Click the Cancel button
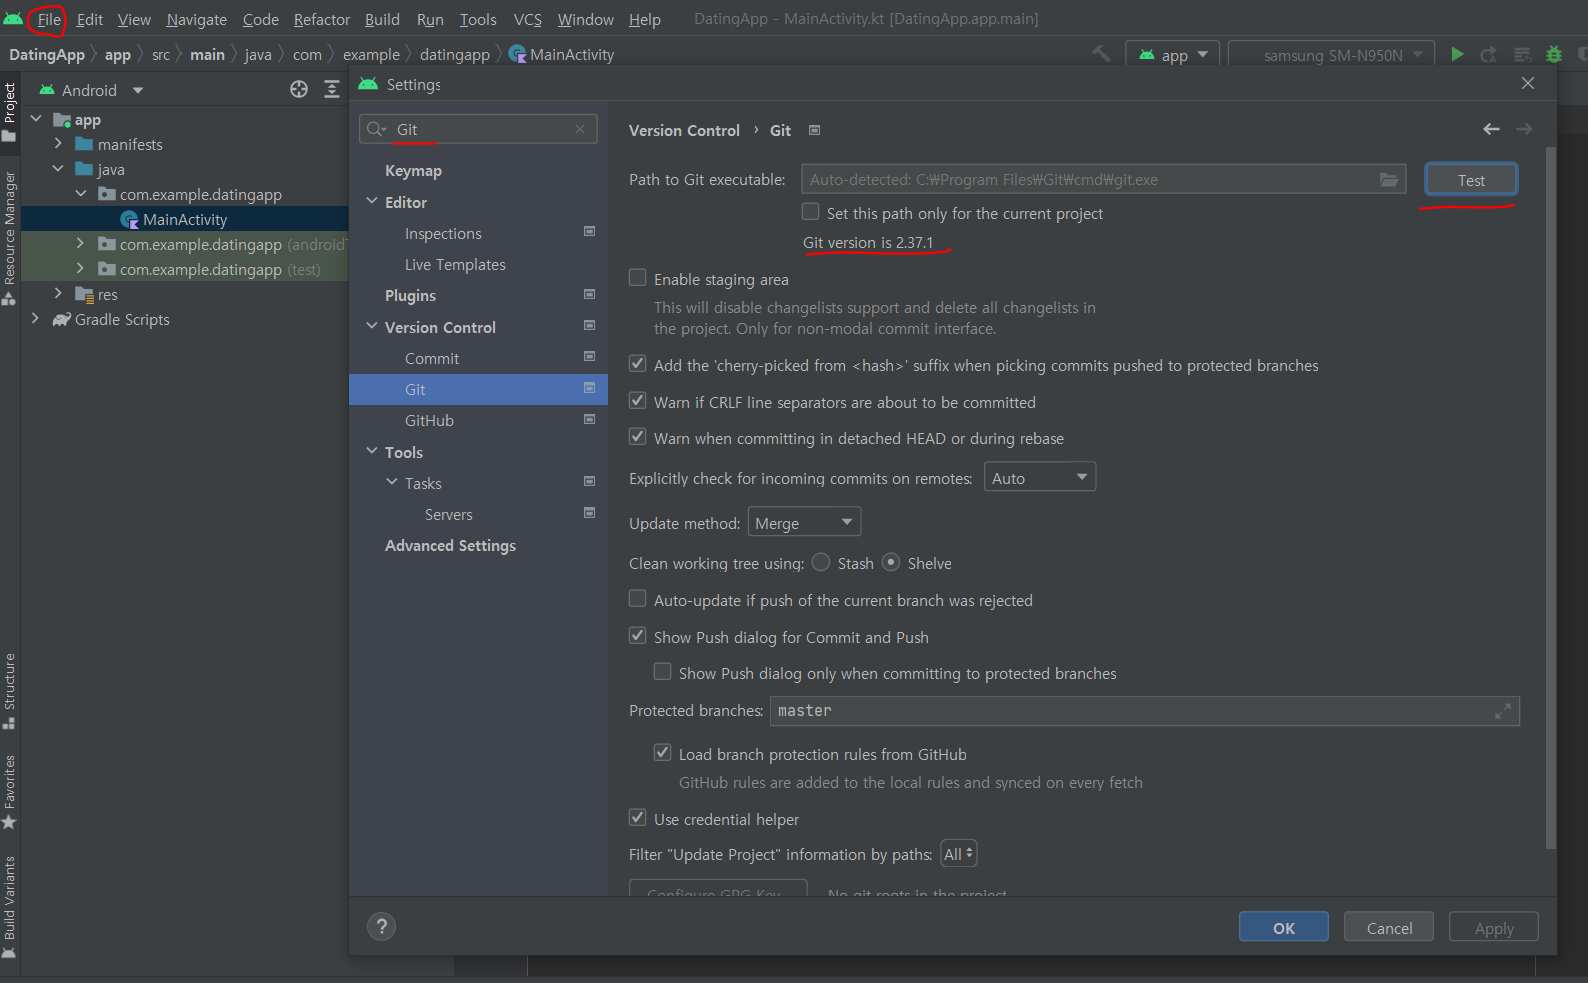 pos(1389,927)
